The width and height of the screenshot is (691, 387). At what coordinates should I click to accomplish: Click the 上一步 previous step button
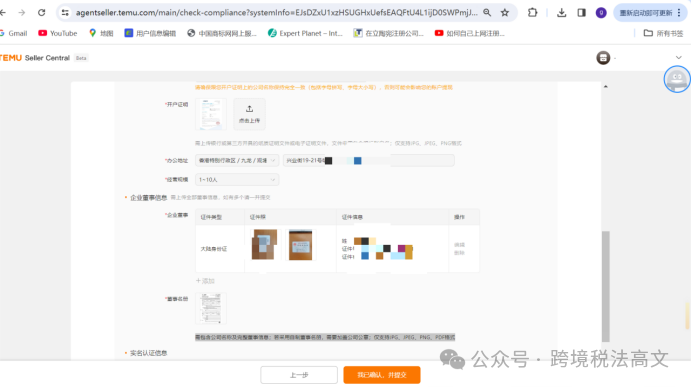pyautogui.click(x=299, y=375)
